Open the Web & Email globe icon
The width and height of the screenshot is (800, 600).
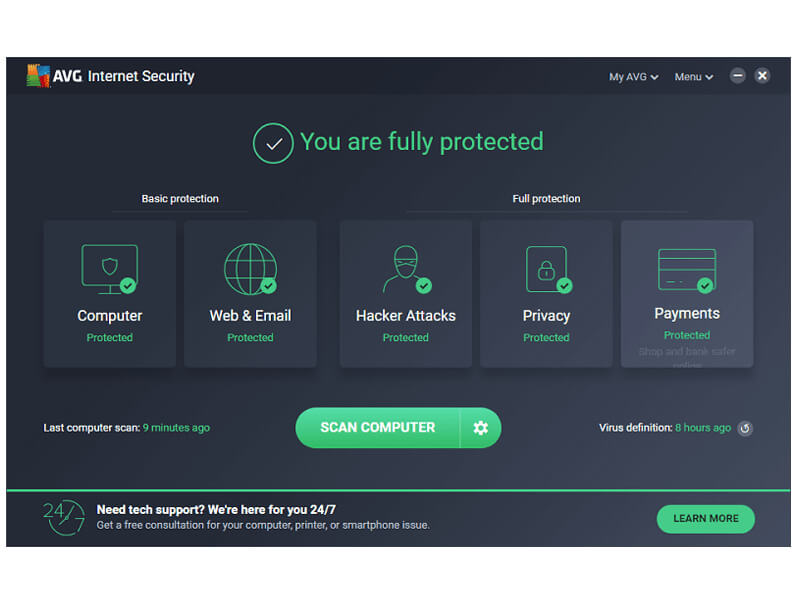251,269
